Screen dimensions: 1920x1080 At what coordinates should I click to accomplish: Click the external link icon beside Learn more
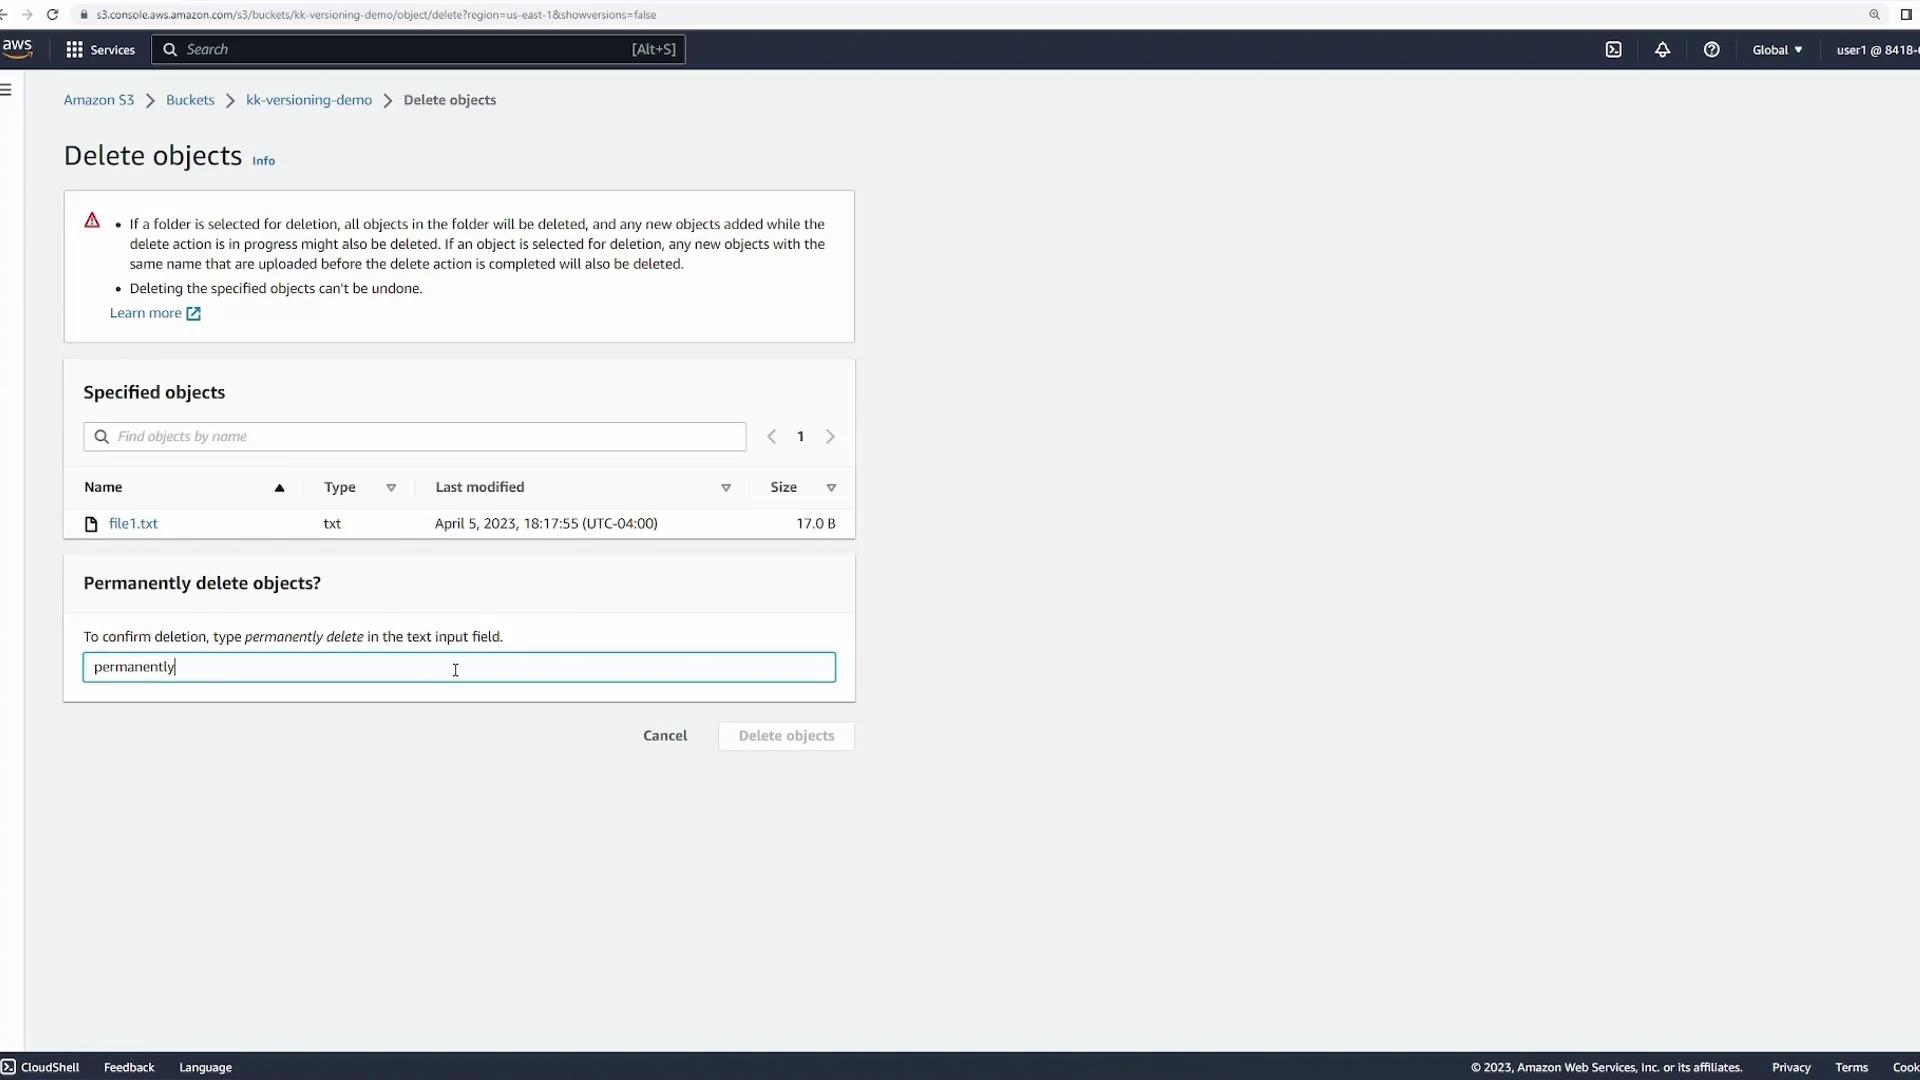pos(193,314)
